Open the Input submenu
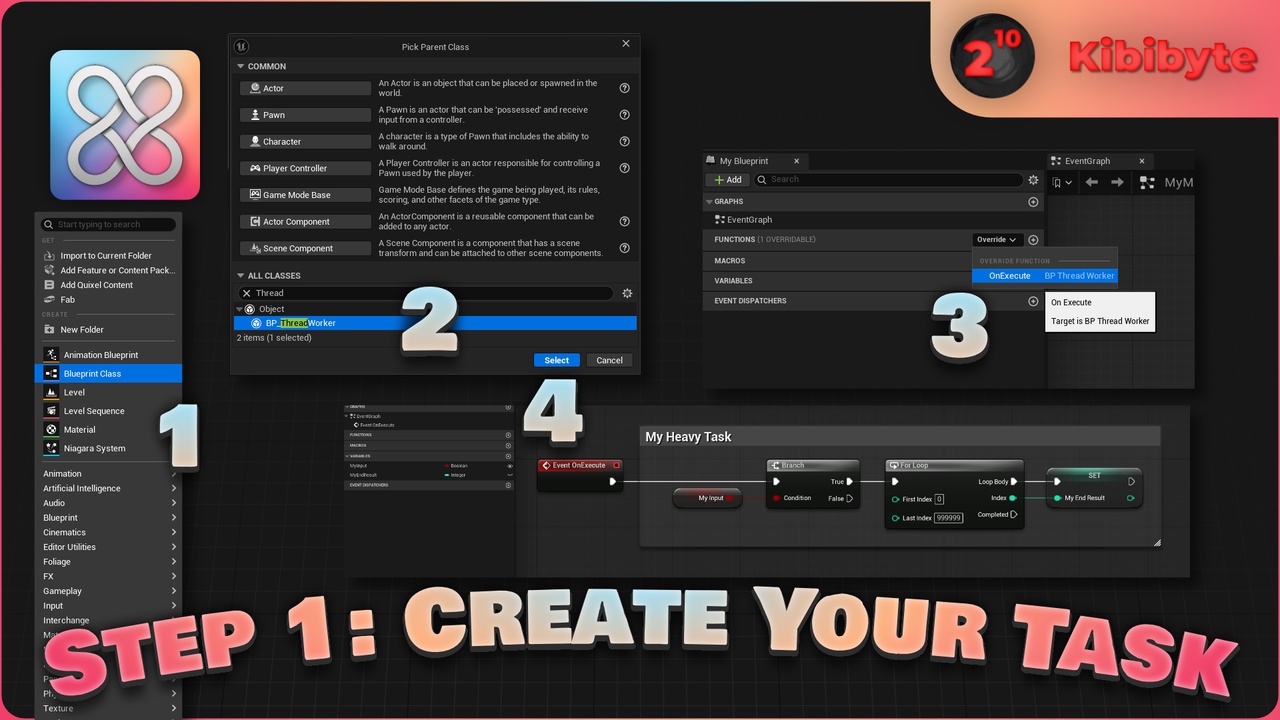 coord(108,606)
